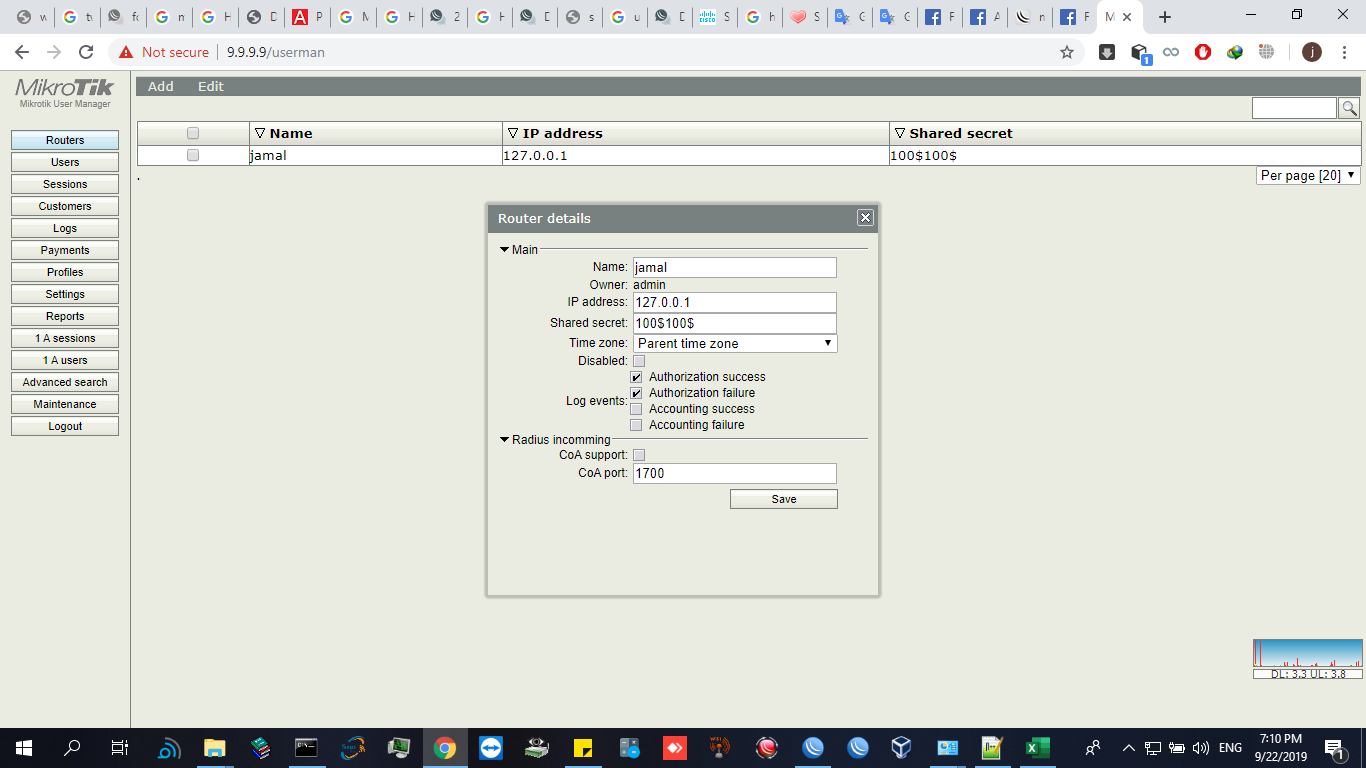Open the Payments page
Viewport: 1366px width, 768px height.
[65, 250]
